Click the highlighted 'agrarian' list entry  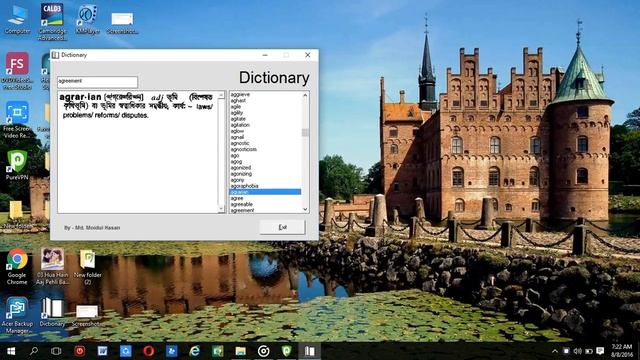[x=265, y=192]
